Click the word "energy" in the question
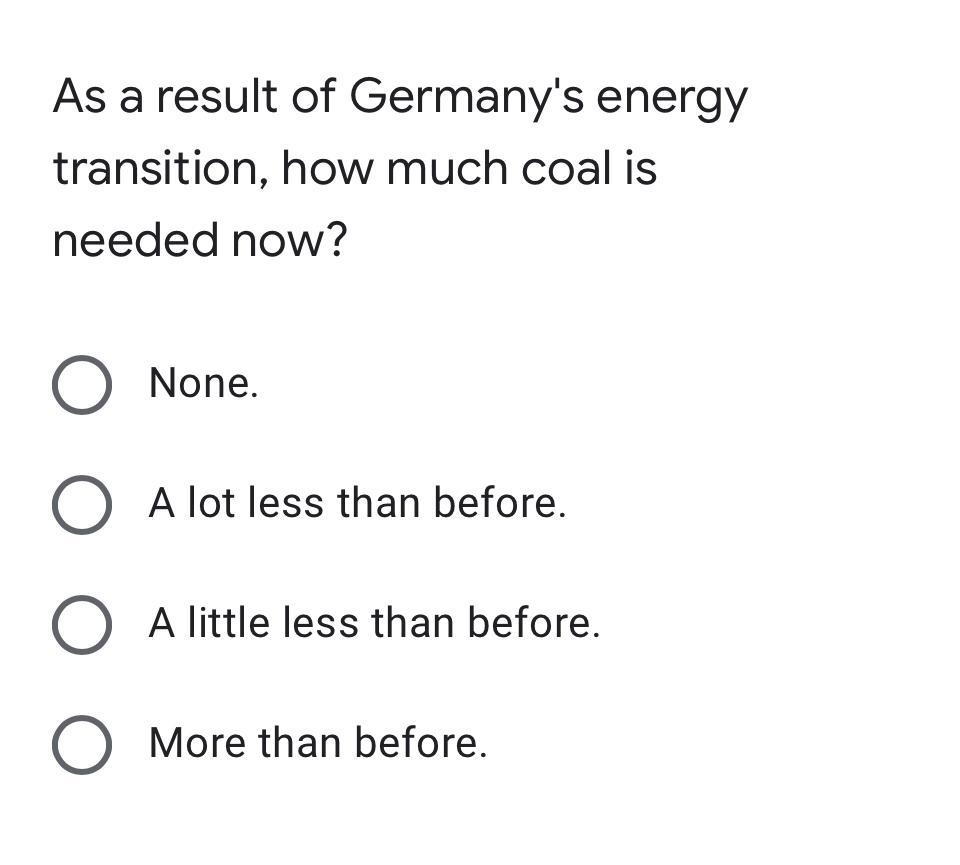 [x=672, y=101]
